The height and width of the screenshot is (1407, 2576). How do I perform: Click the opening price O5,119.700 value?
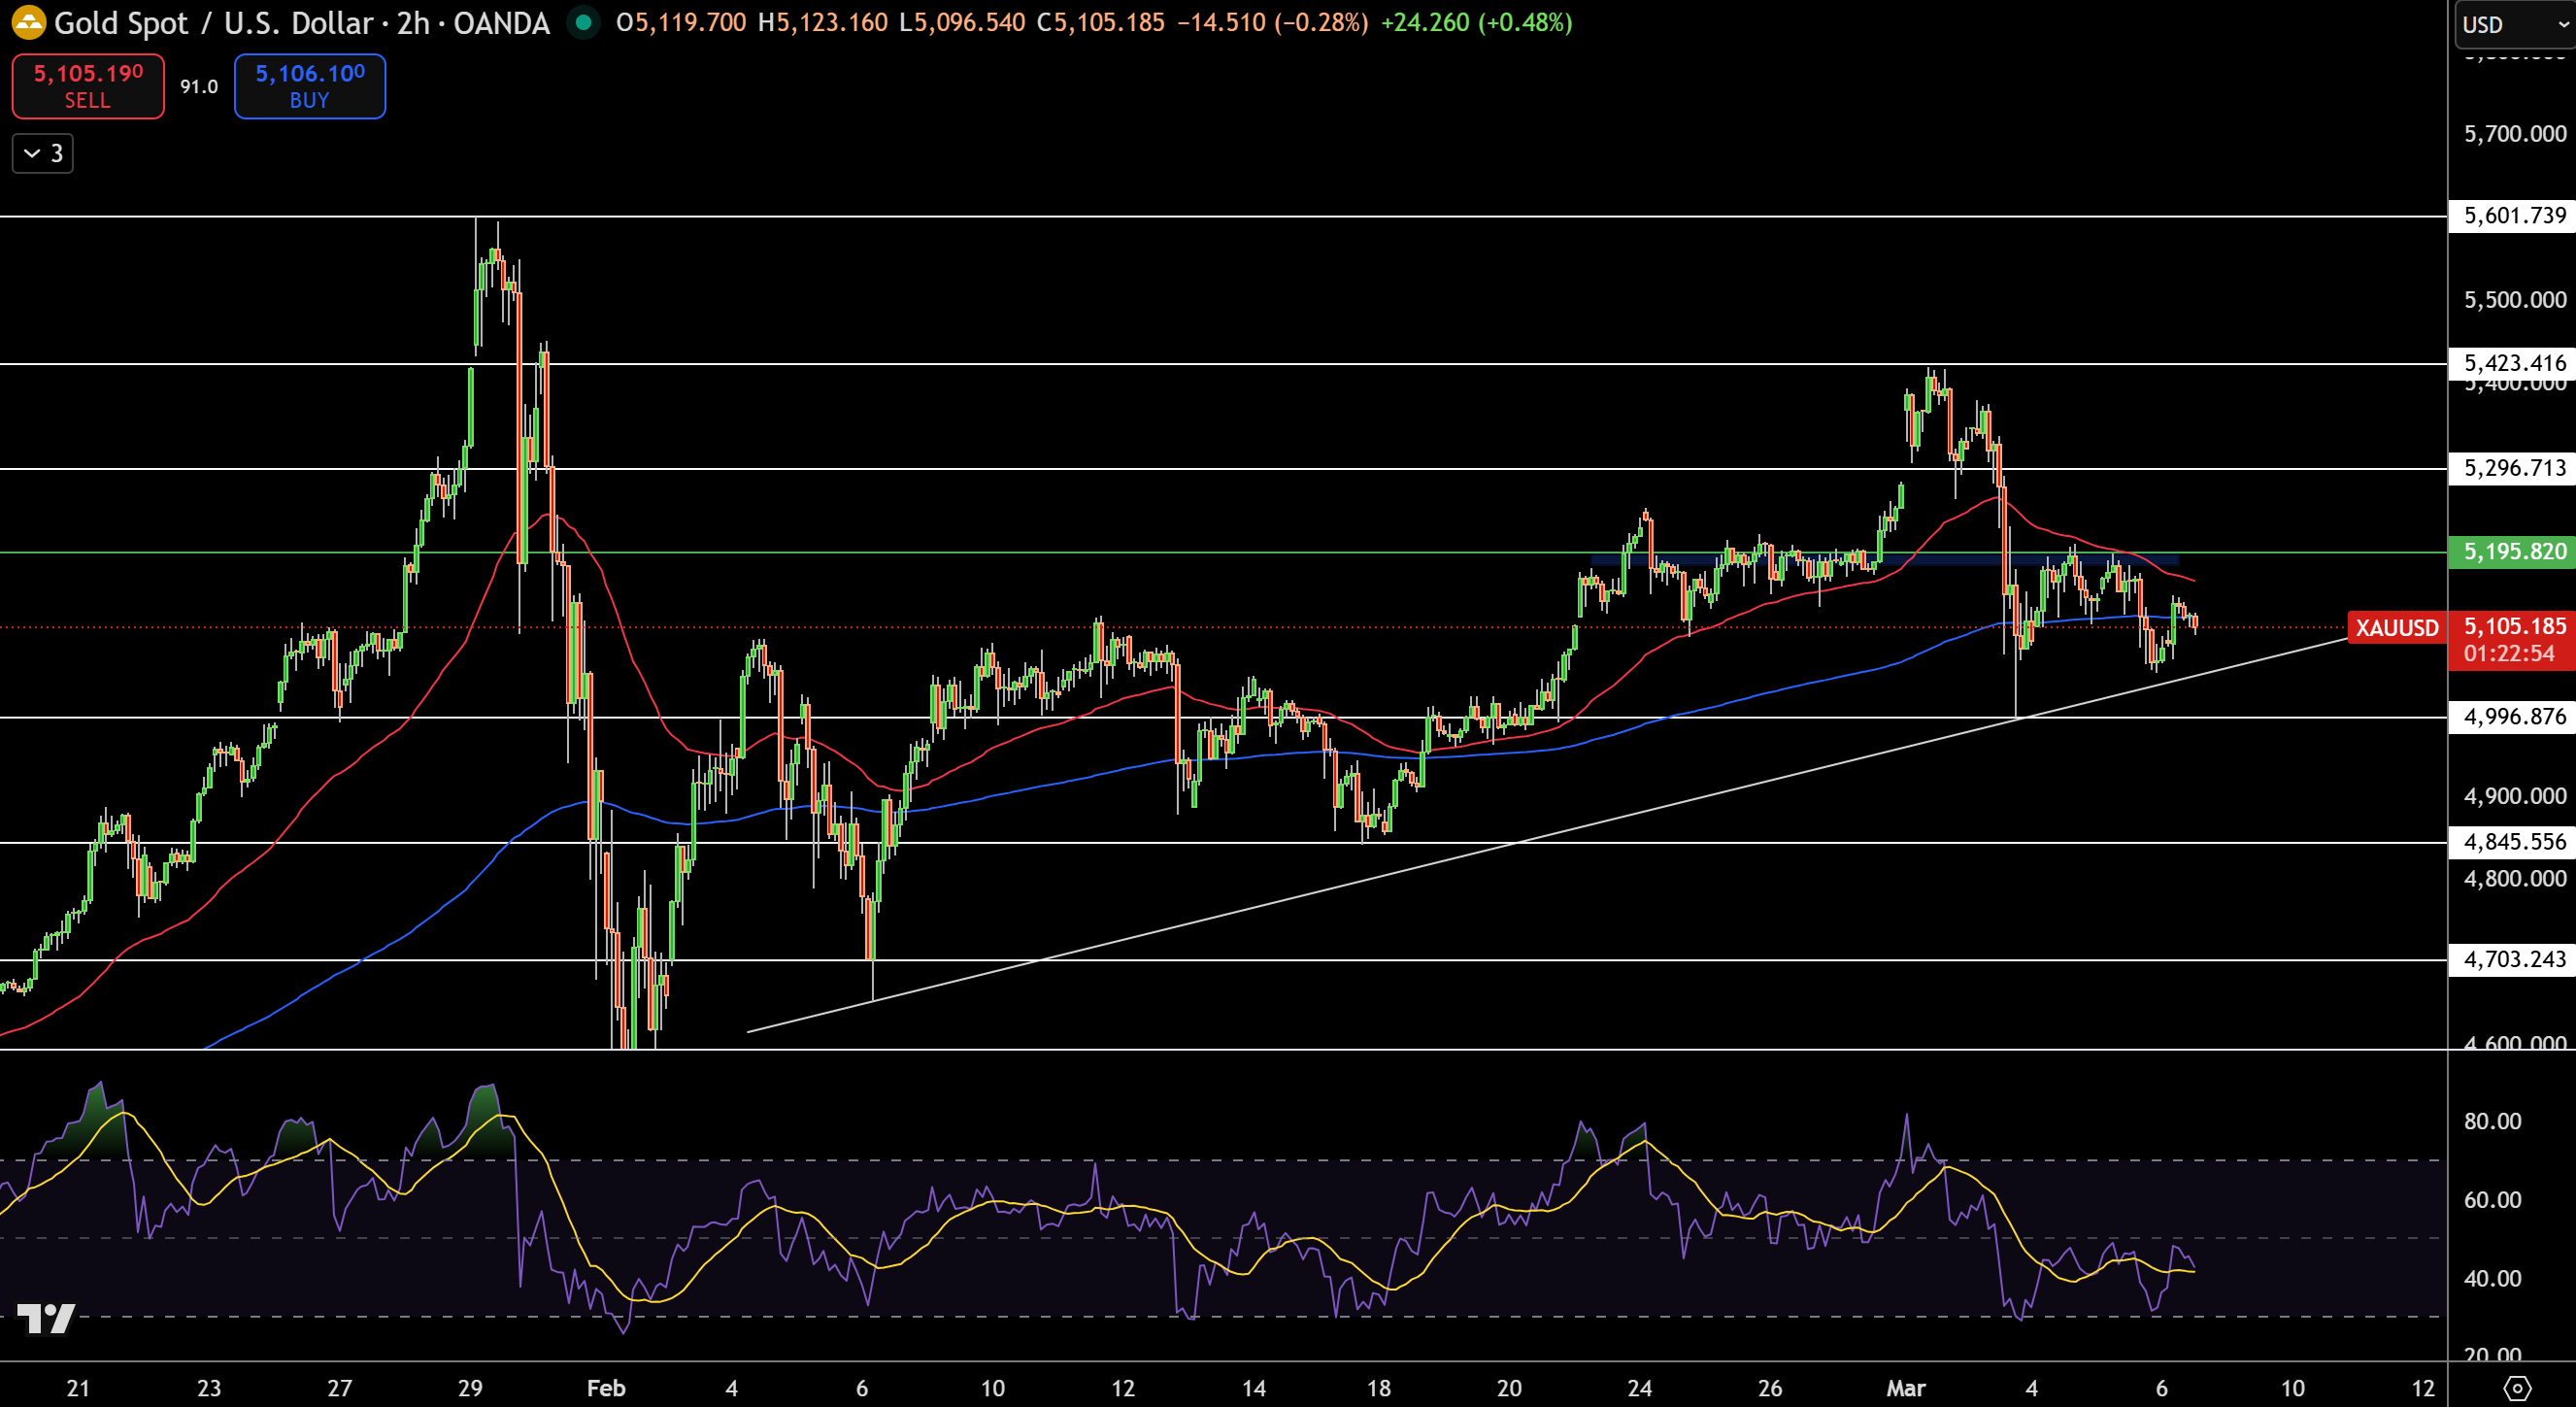(x=681, y=23)
